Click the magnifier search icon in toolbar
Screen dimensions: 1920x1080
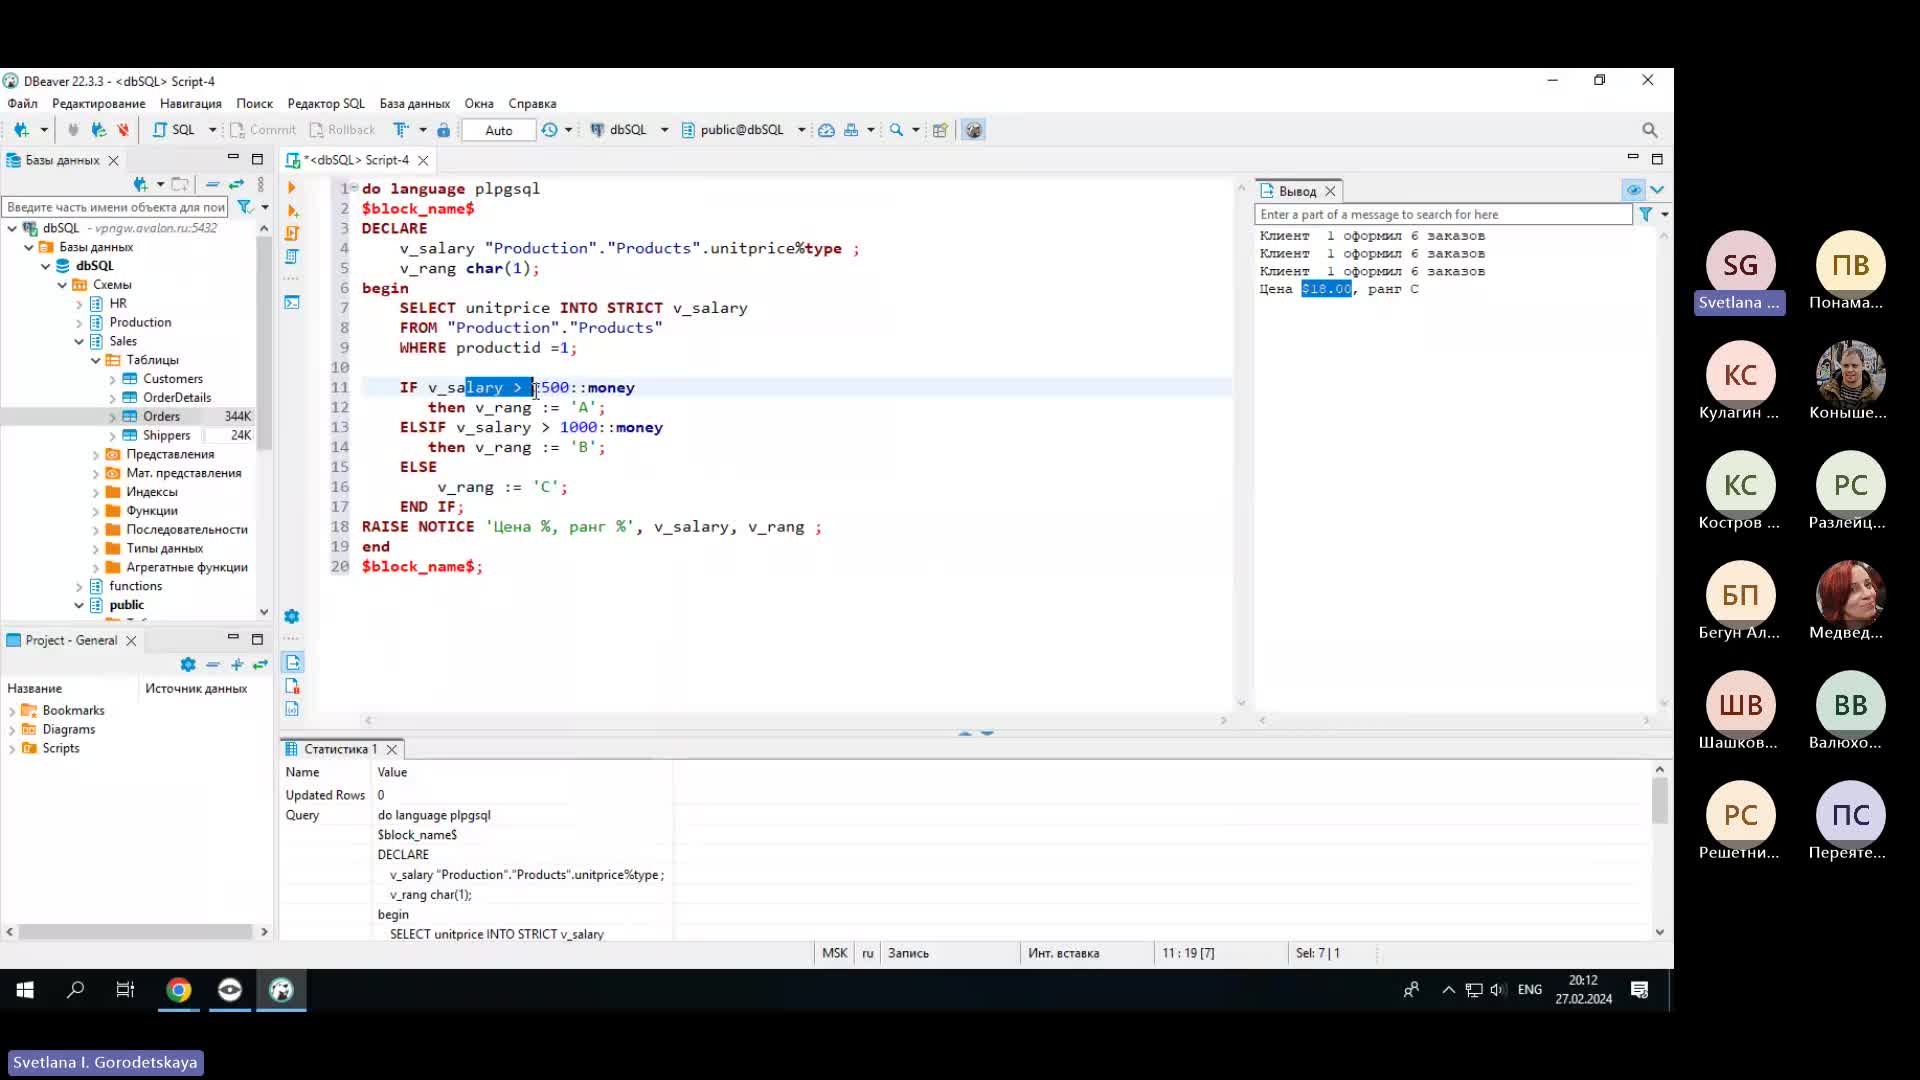pyautogui.click(x=896, y=130)
